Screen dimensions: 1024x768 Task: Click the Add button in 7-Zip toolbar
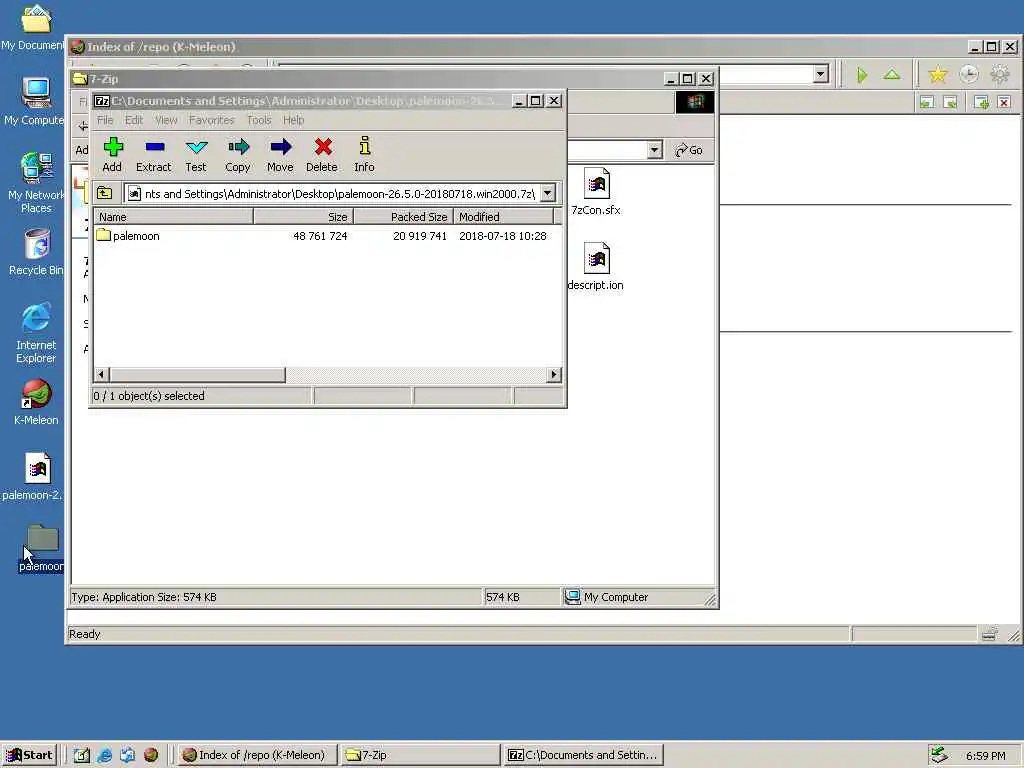point(112,155)
